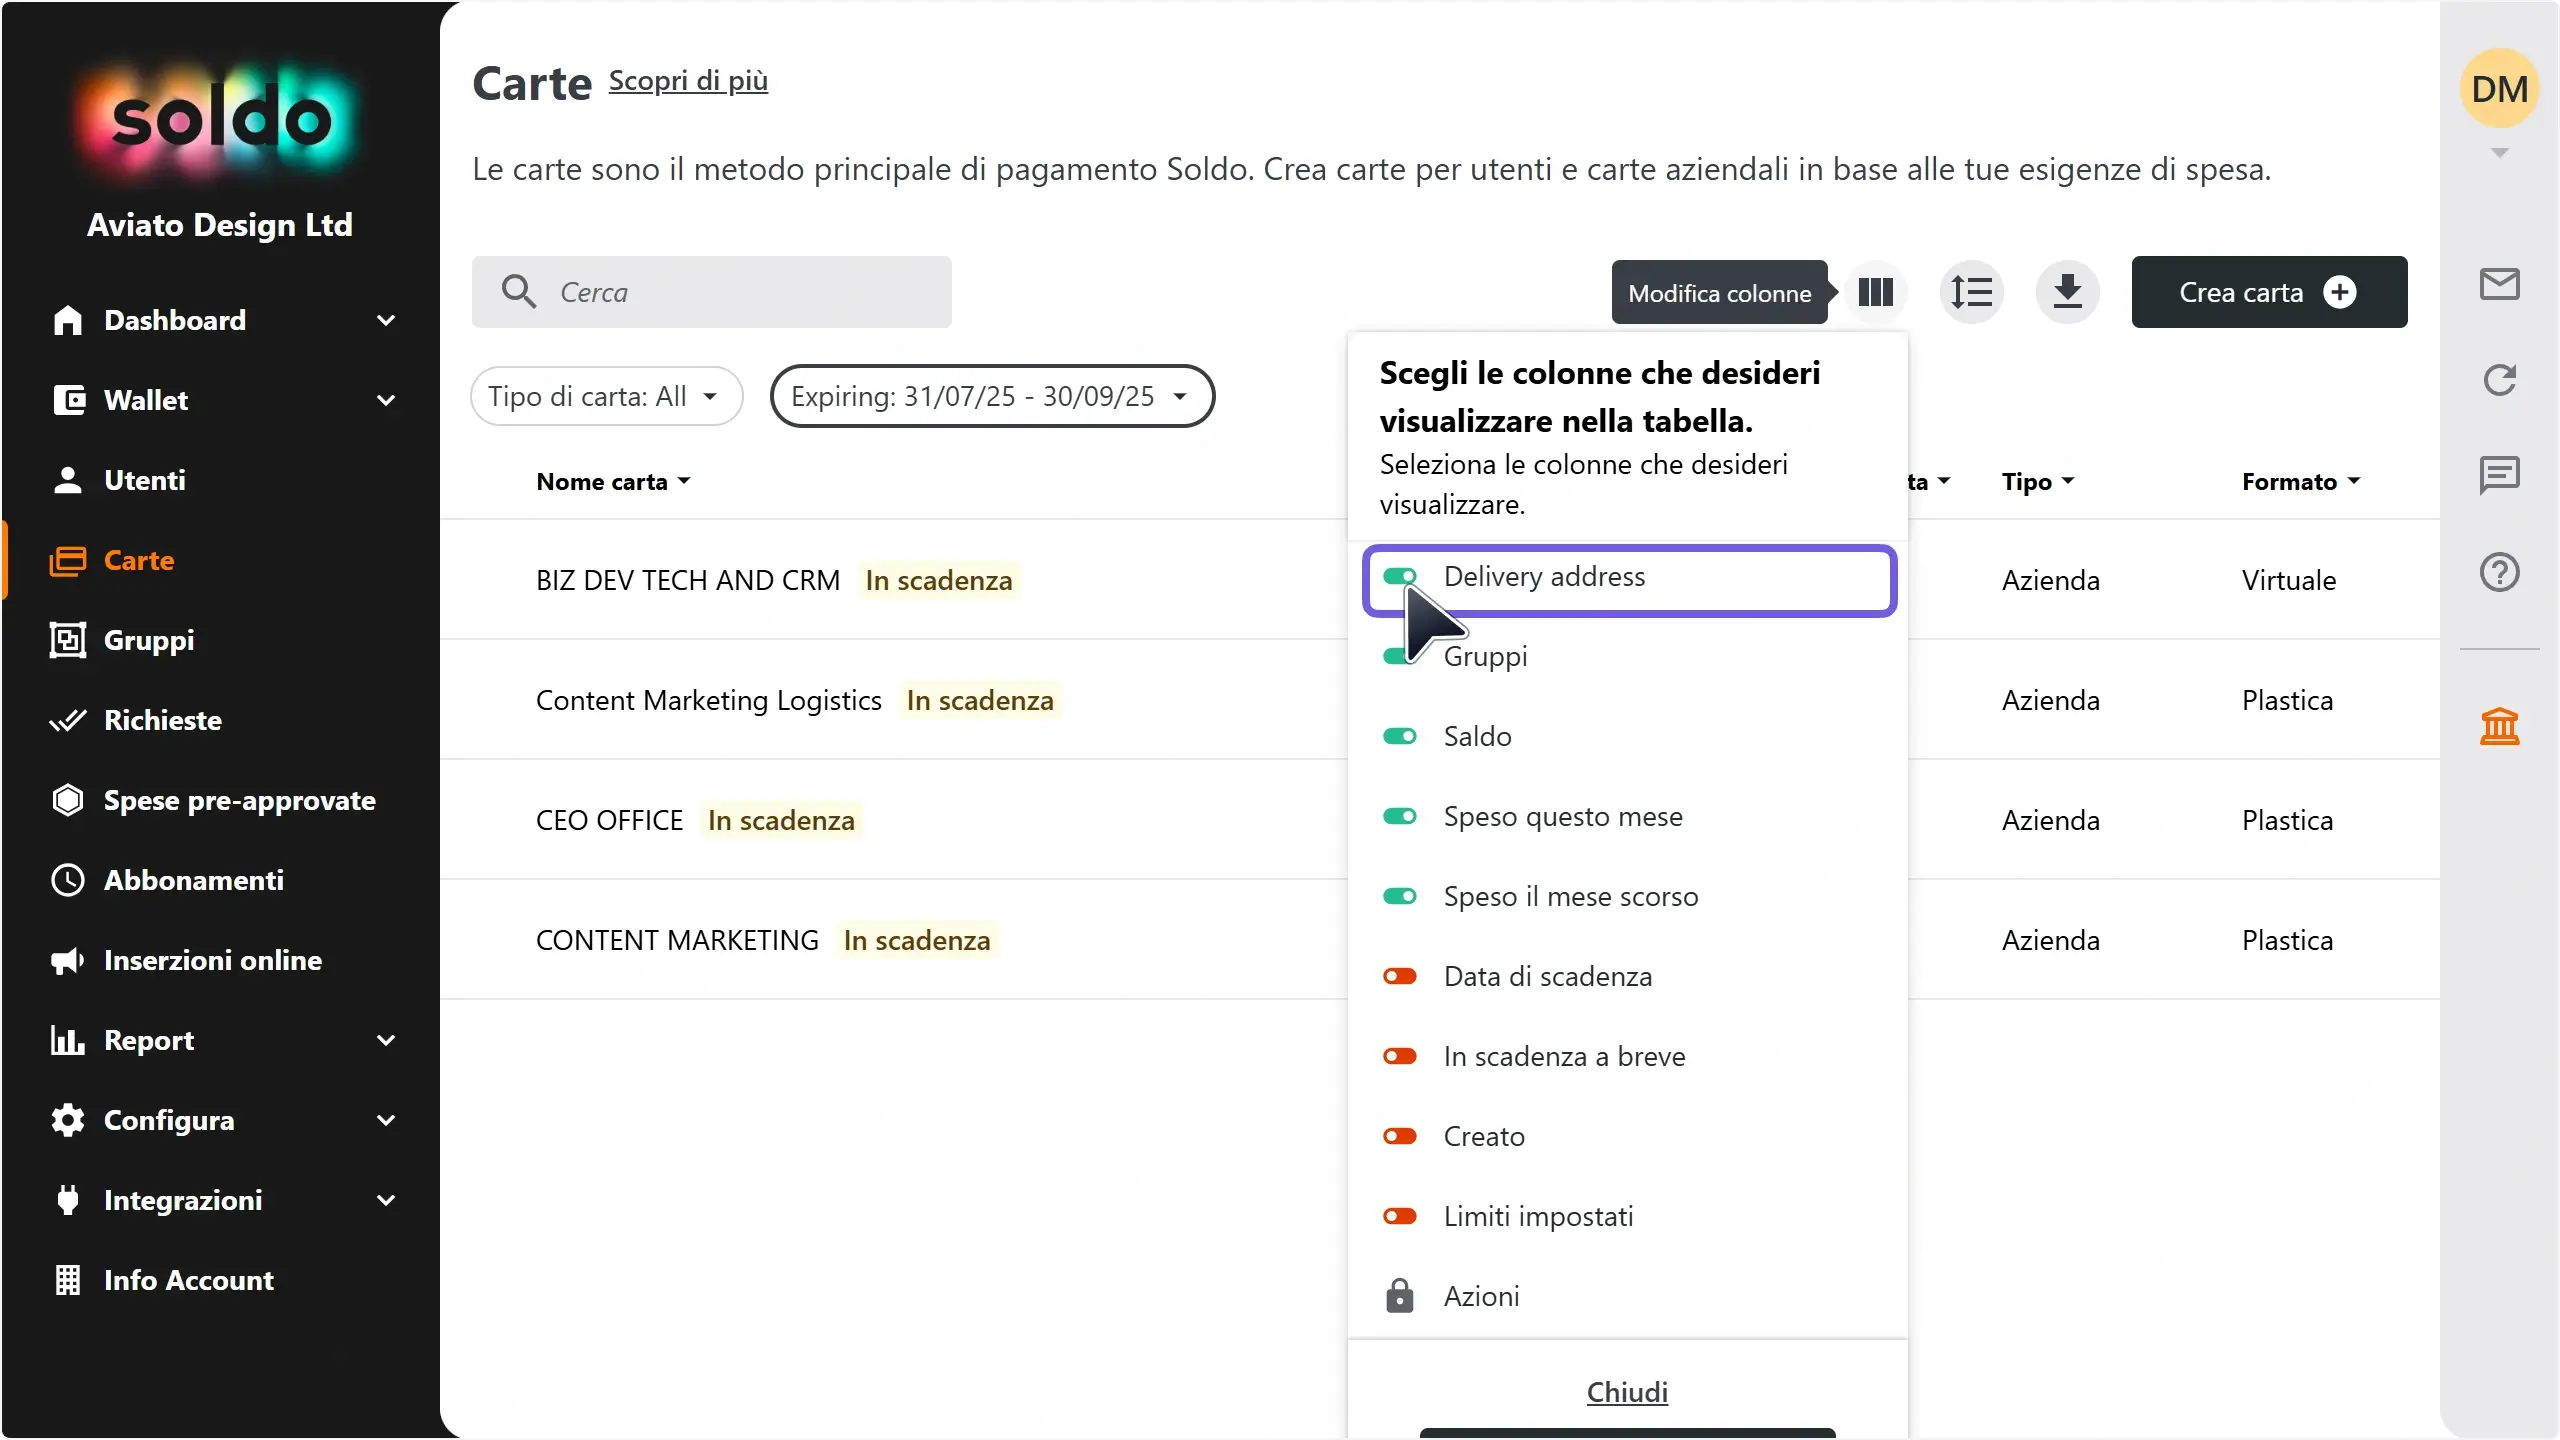
Task: Open the Scopri di più link
Action: (688, 81)
